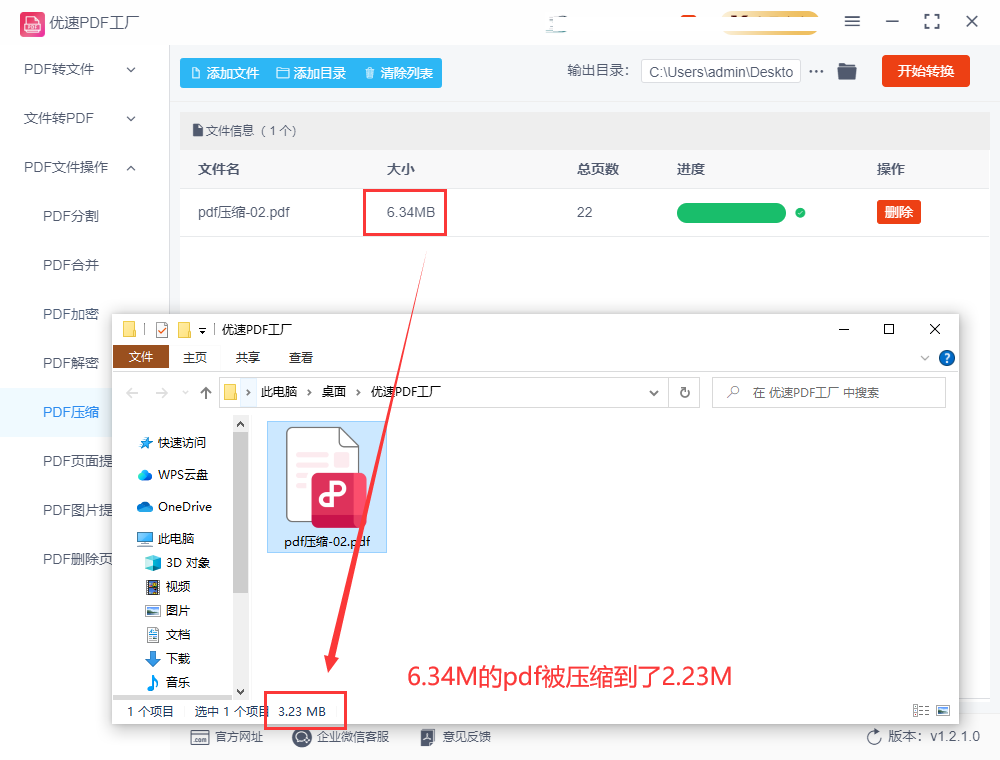This screenshot has width=1000, height=760.
Task: Open Explorer recent locations dropdown
Action: coord(185,393)
